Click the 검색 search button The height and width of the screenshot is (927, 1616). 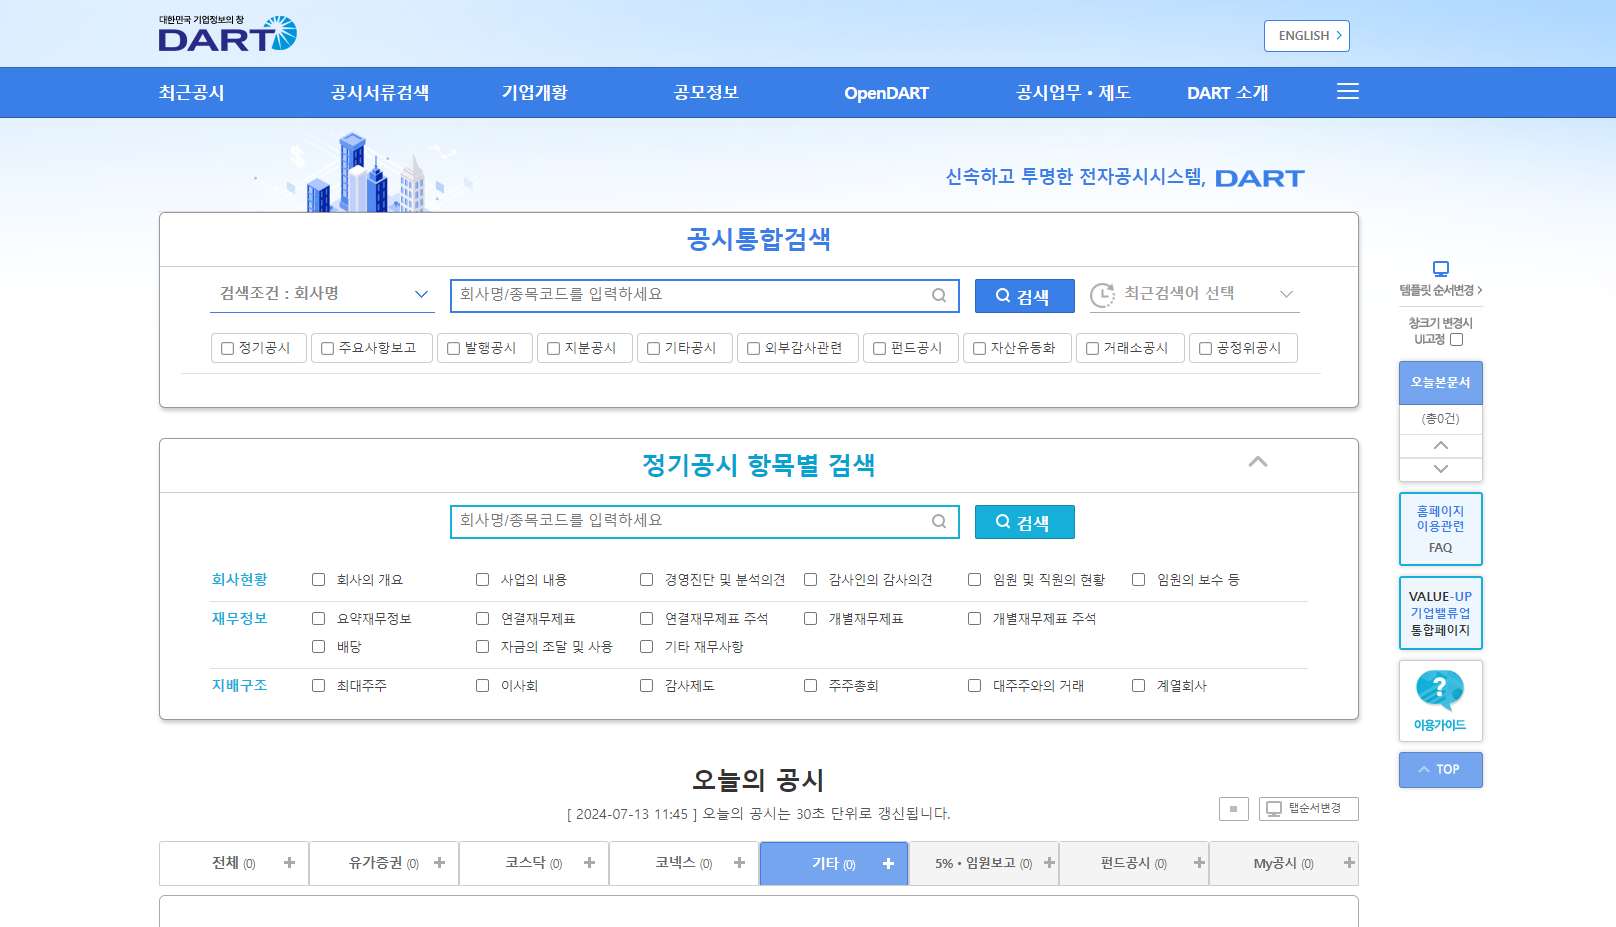1024,295
